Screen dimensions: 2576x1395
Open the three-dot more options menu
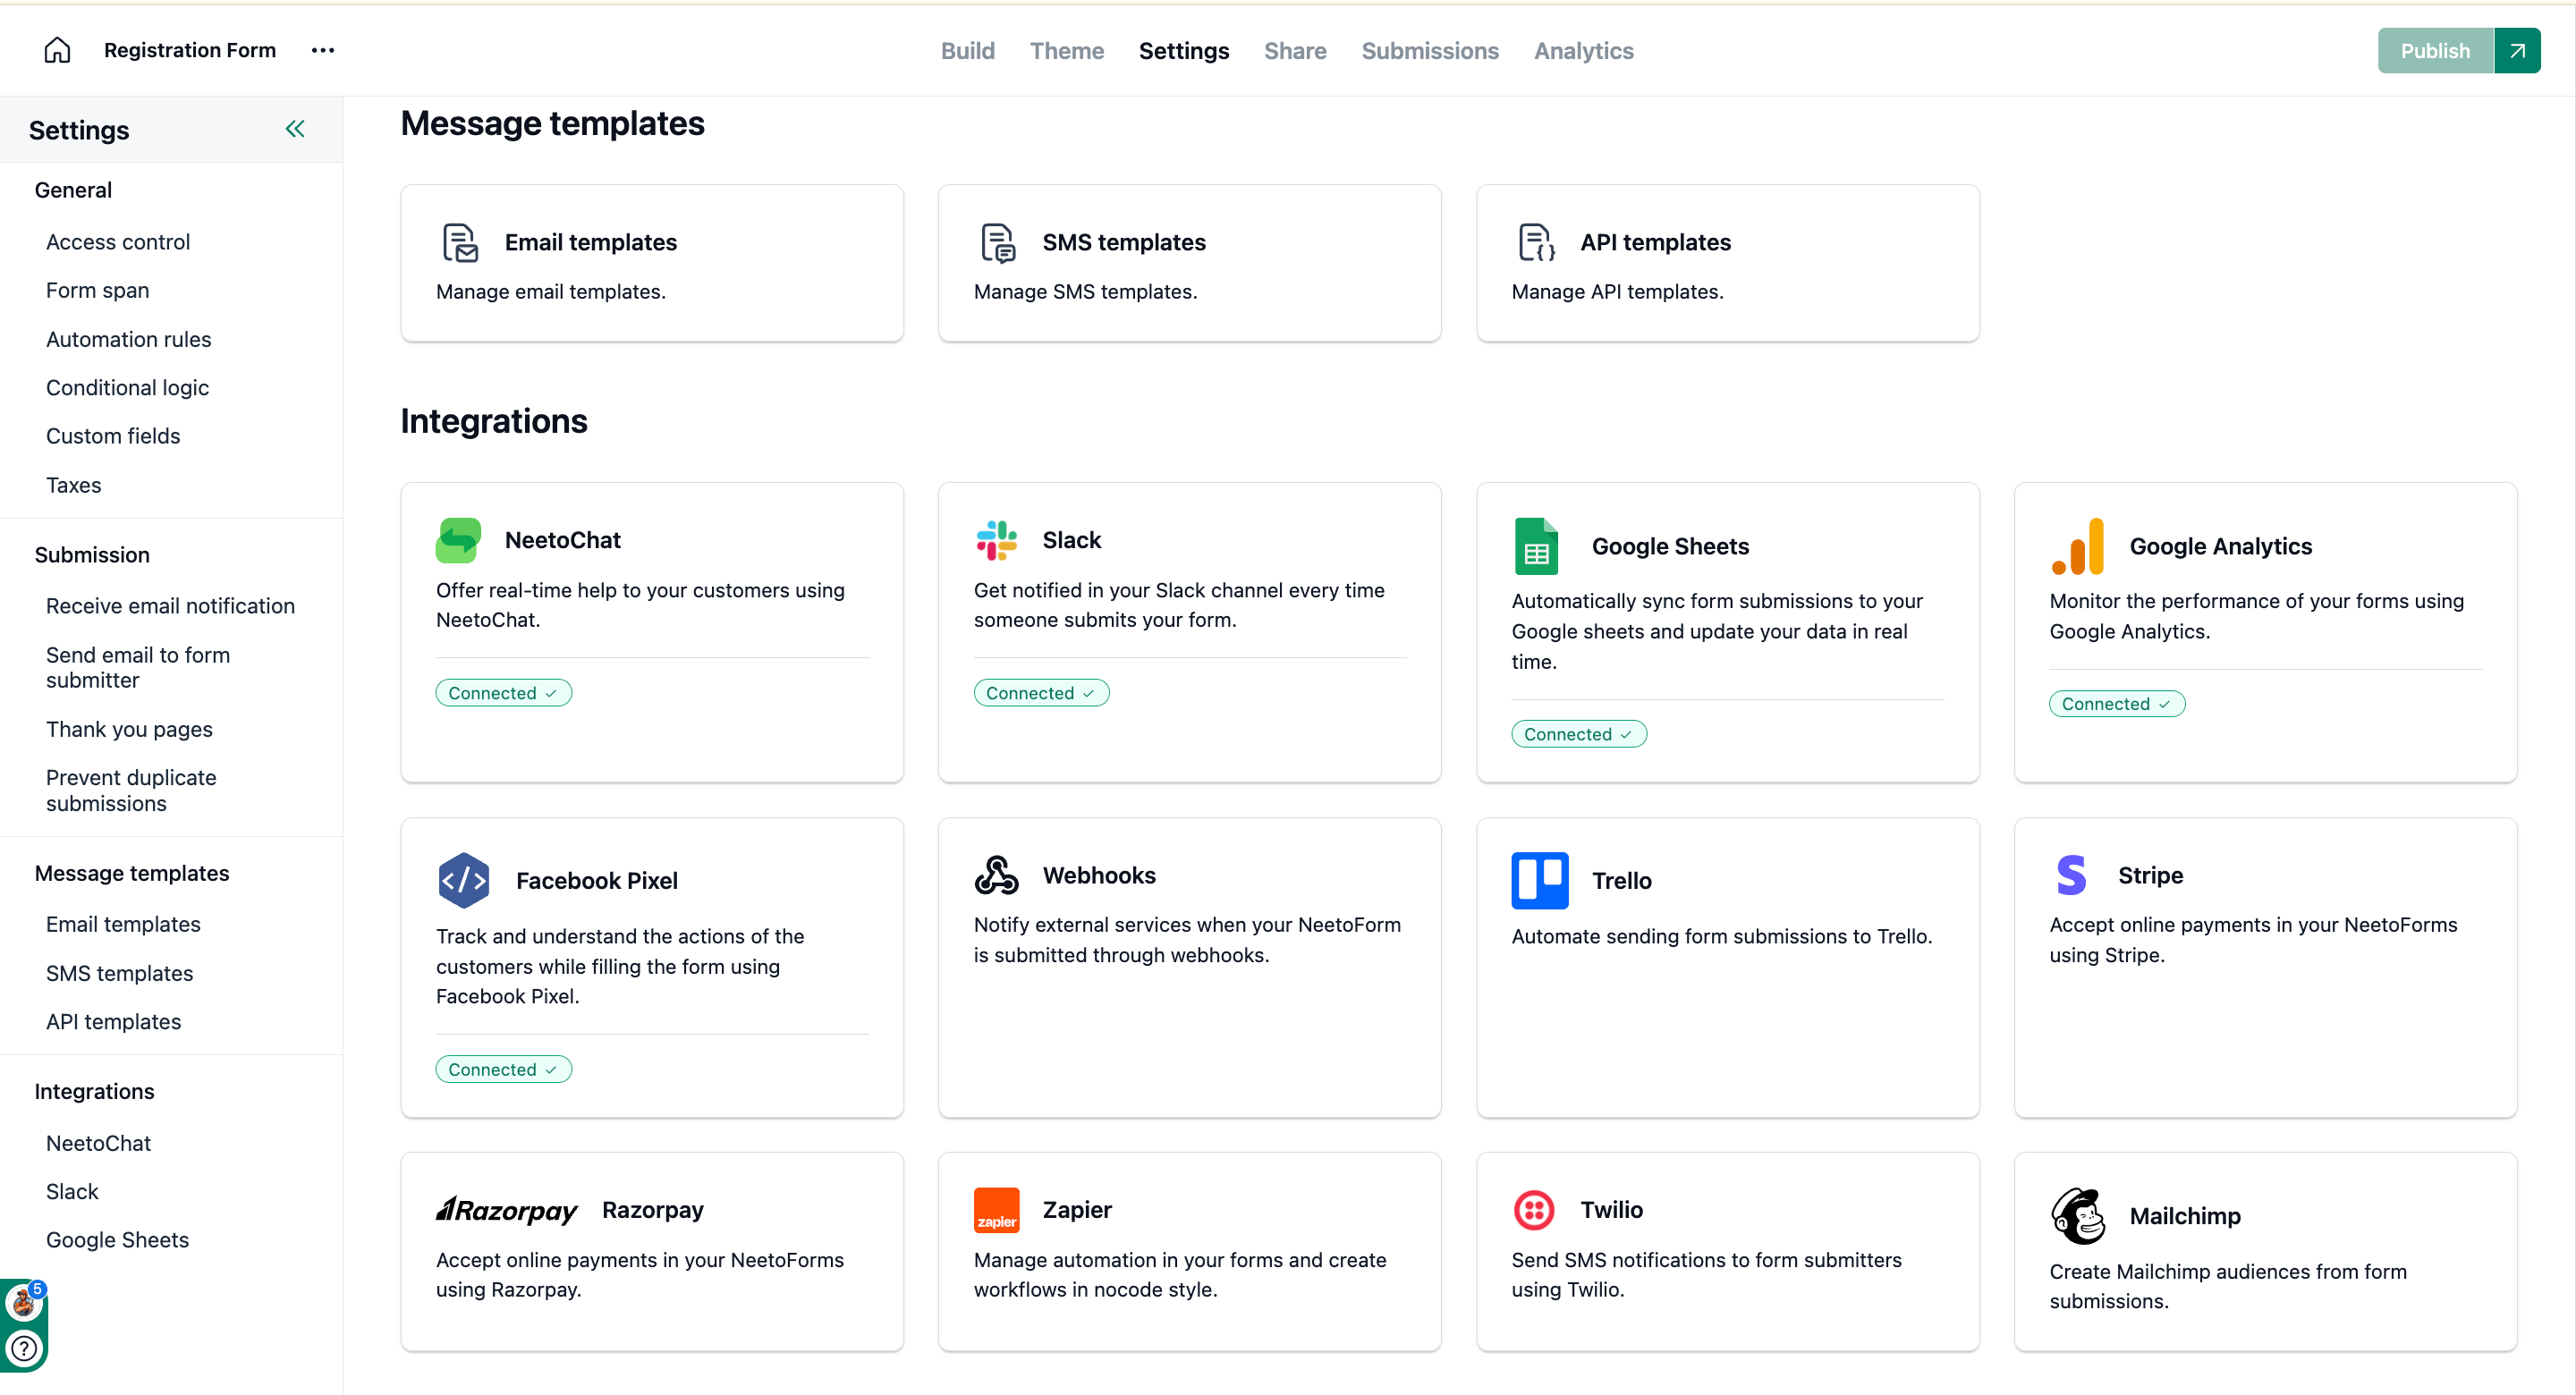[x=322, y=50]
